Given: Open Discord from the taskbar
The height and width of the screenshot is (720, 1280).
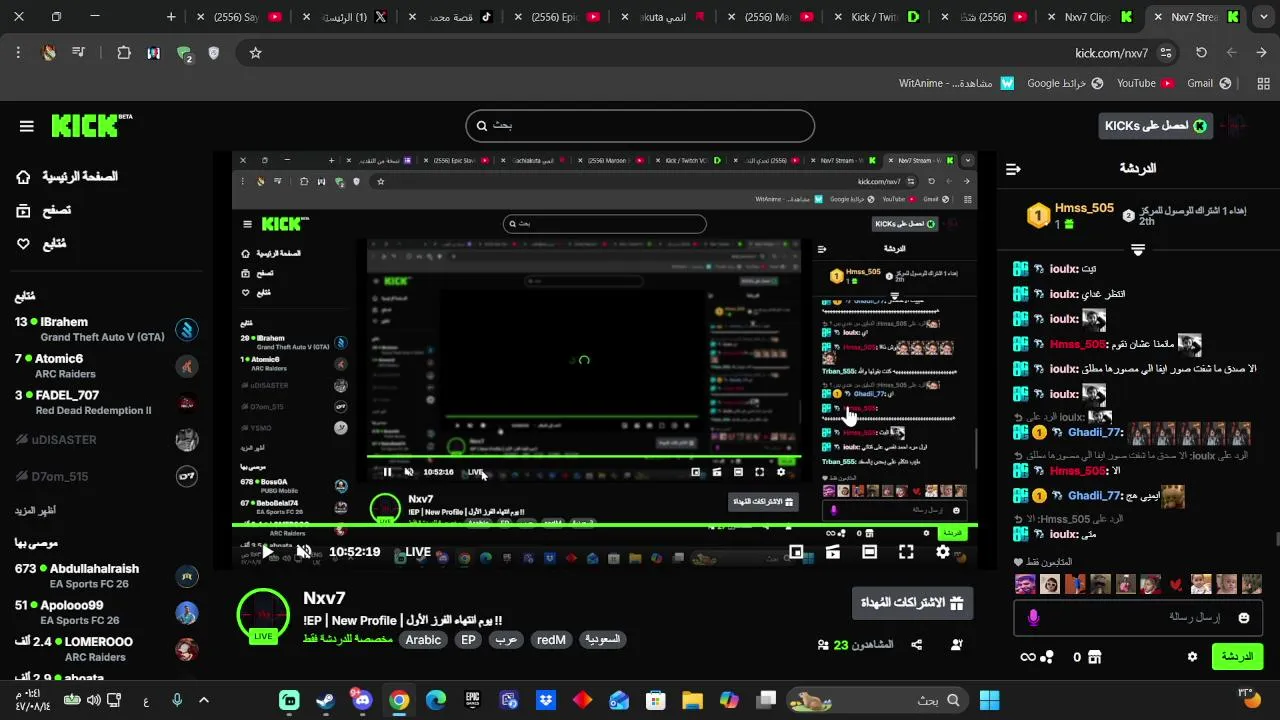Looking at the screenshot, I should coord(362,700).
